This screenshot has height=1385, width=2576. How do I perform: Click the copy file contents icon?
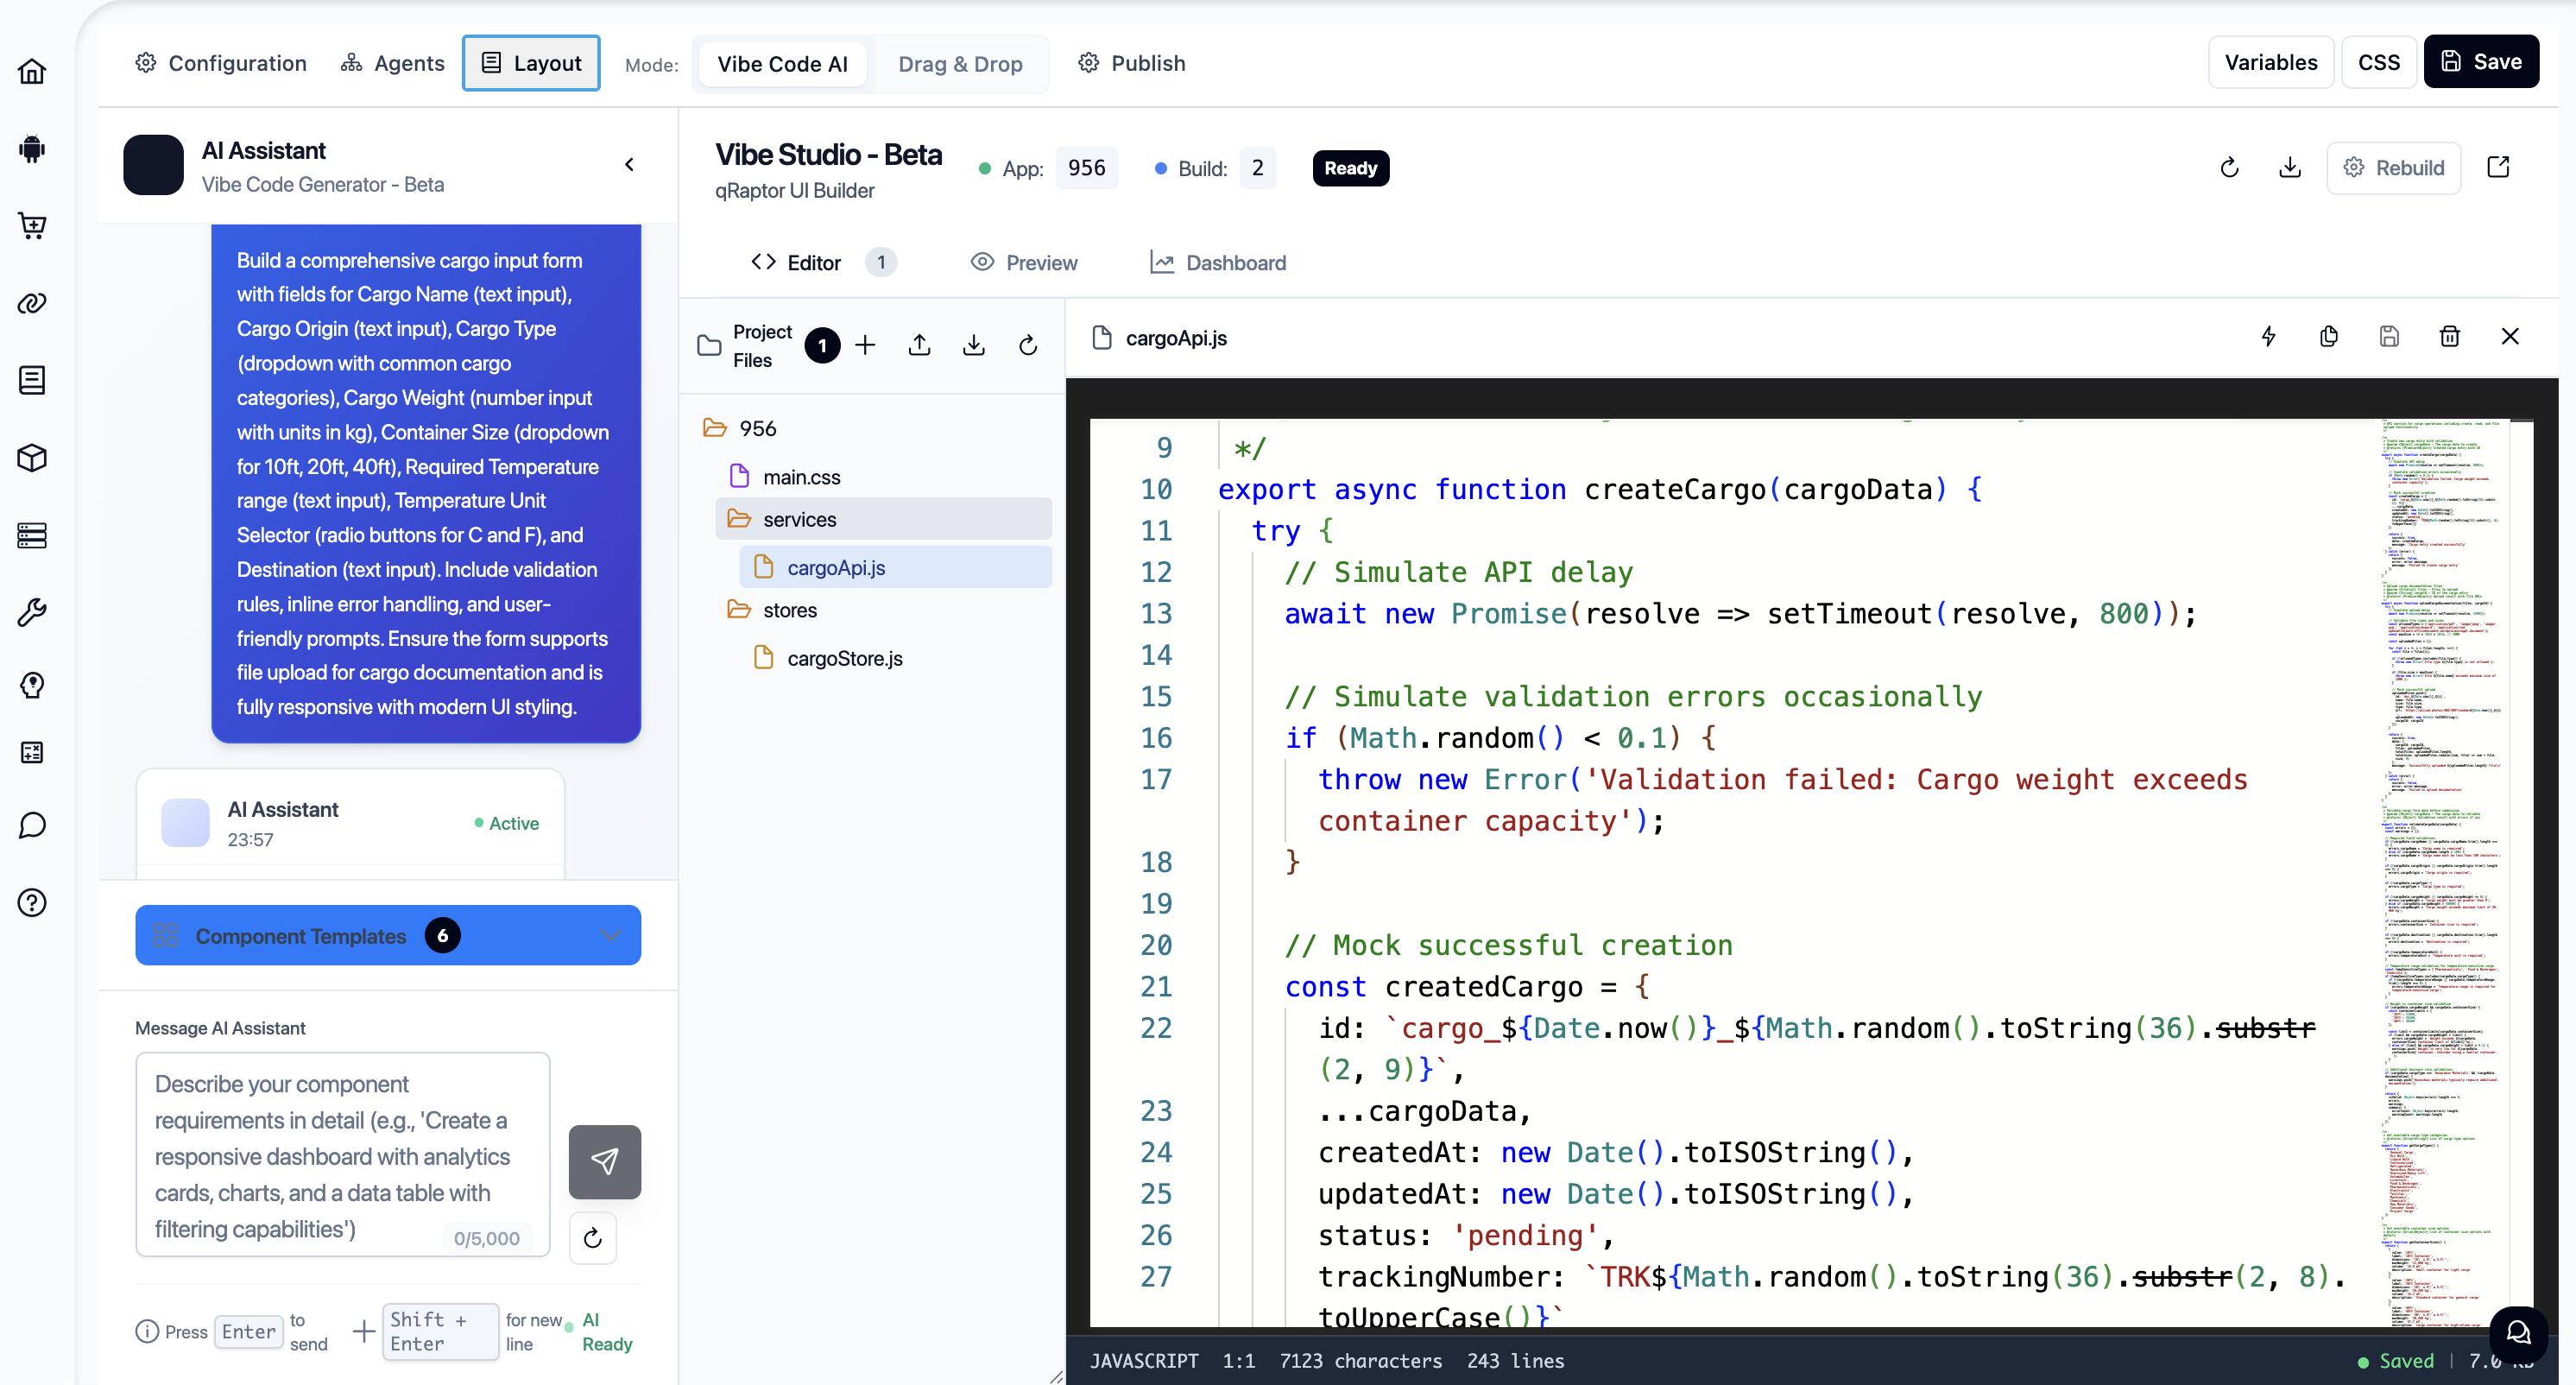click(2328, 337)
